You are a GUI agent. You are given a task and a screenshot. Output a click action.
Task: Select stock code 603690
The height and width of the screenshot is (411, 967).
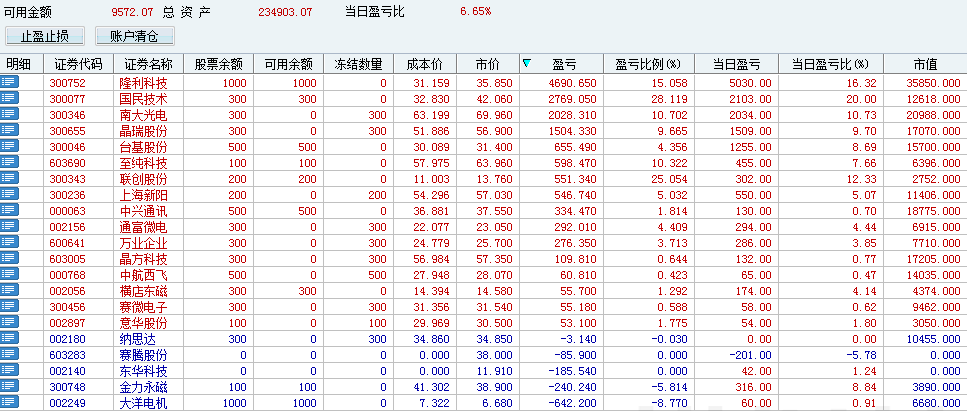pyautogui.click(x=68, y=164)
